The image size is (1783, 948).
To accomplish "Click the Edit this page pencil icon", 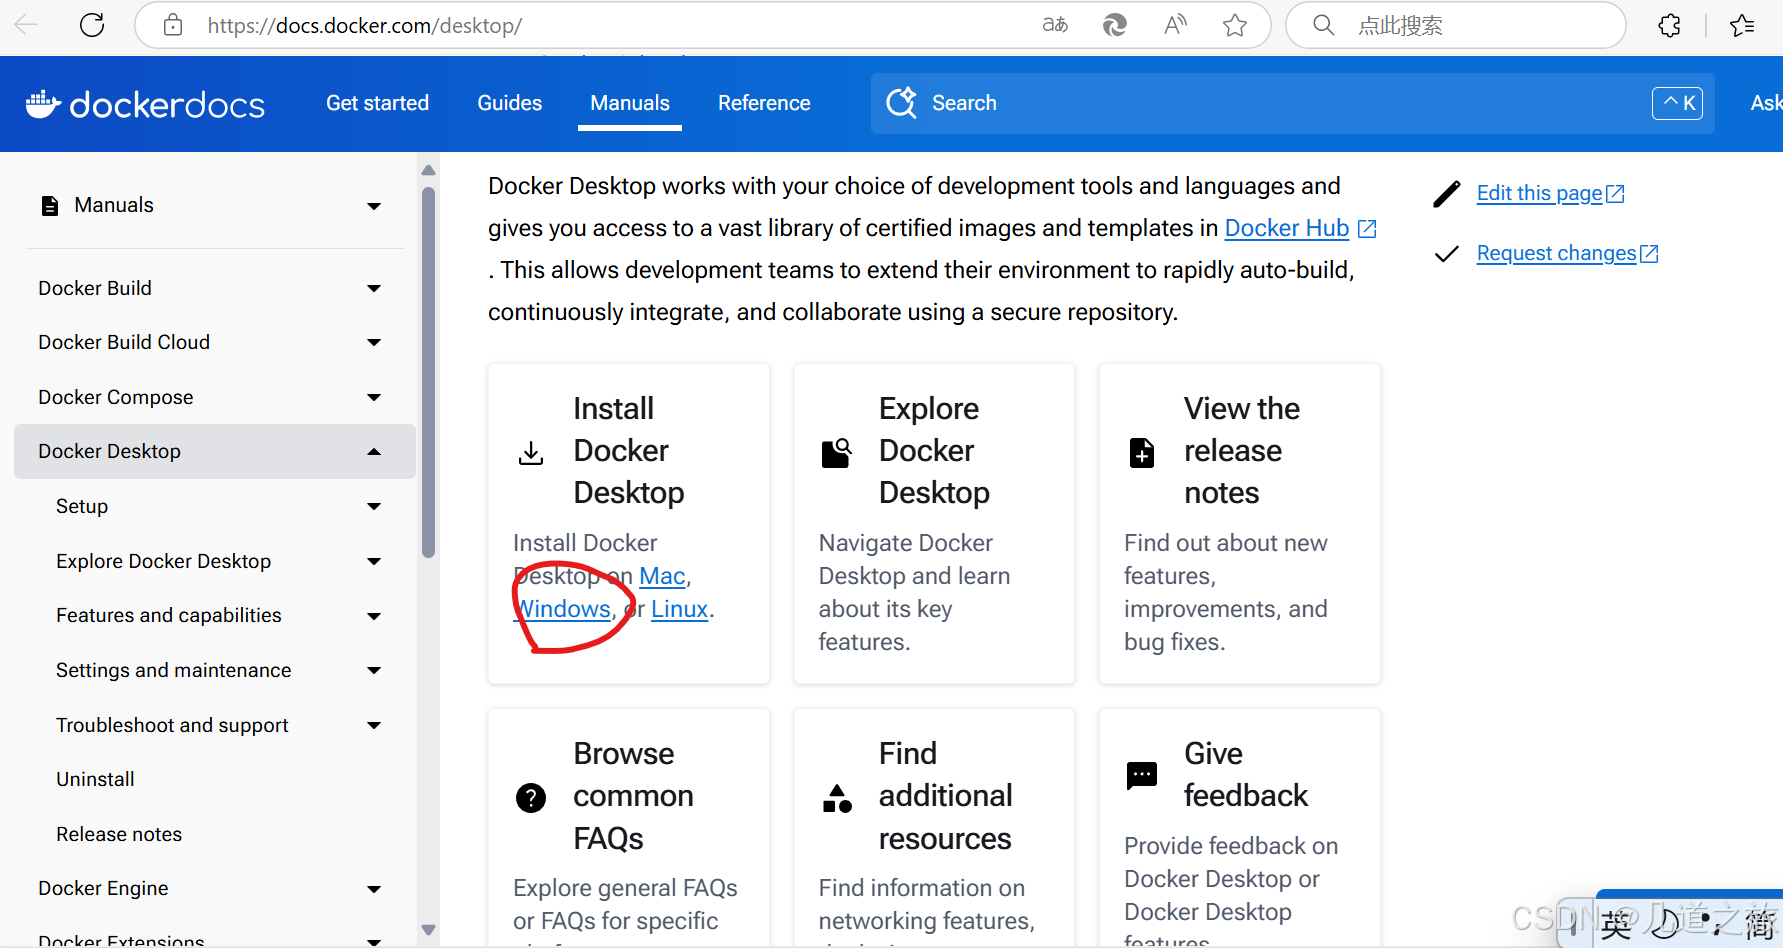I will 1447,193.
